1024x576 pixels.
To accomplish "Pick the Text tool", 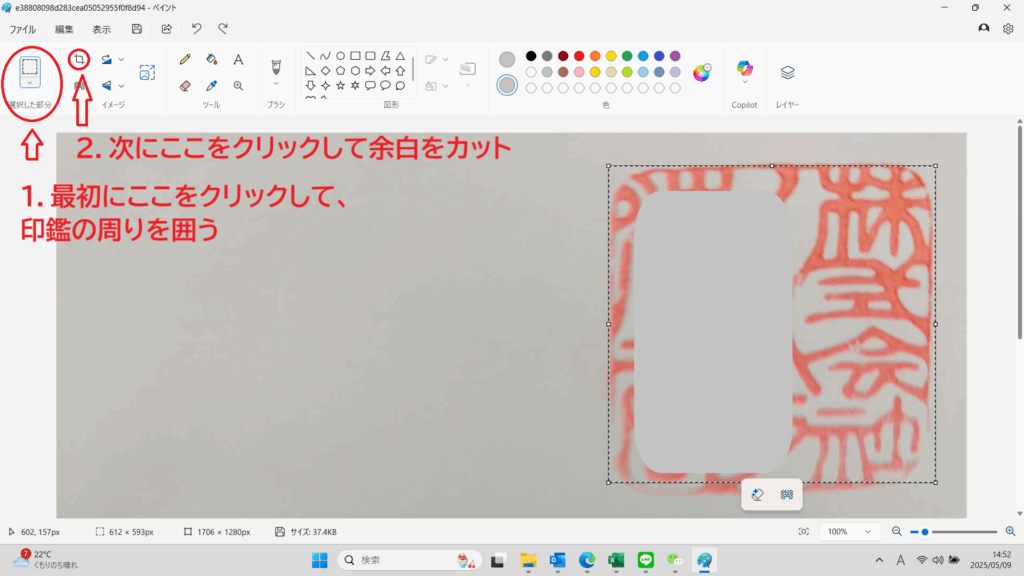I will pos(238,60).
